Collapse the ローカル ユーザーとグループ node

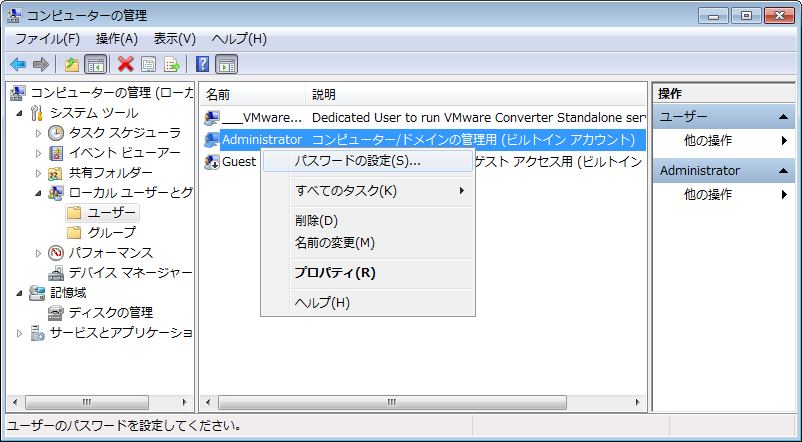(x=38, y=193)
